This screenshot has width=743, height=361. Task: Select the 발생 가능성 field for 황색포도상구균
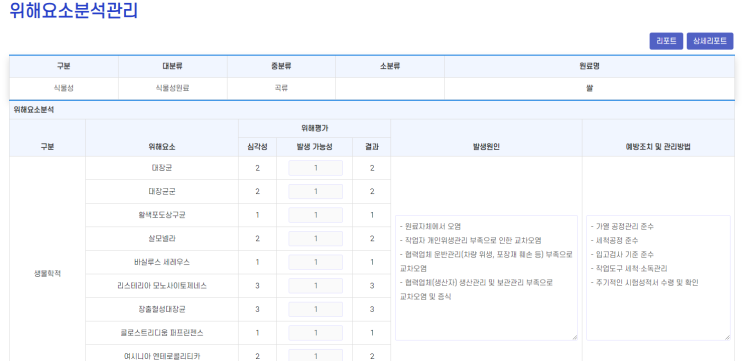tap(316, 215)
